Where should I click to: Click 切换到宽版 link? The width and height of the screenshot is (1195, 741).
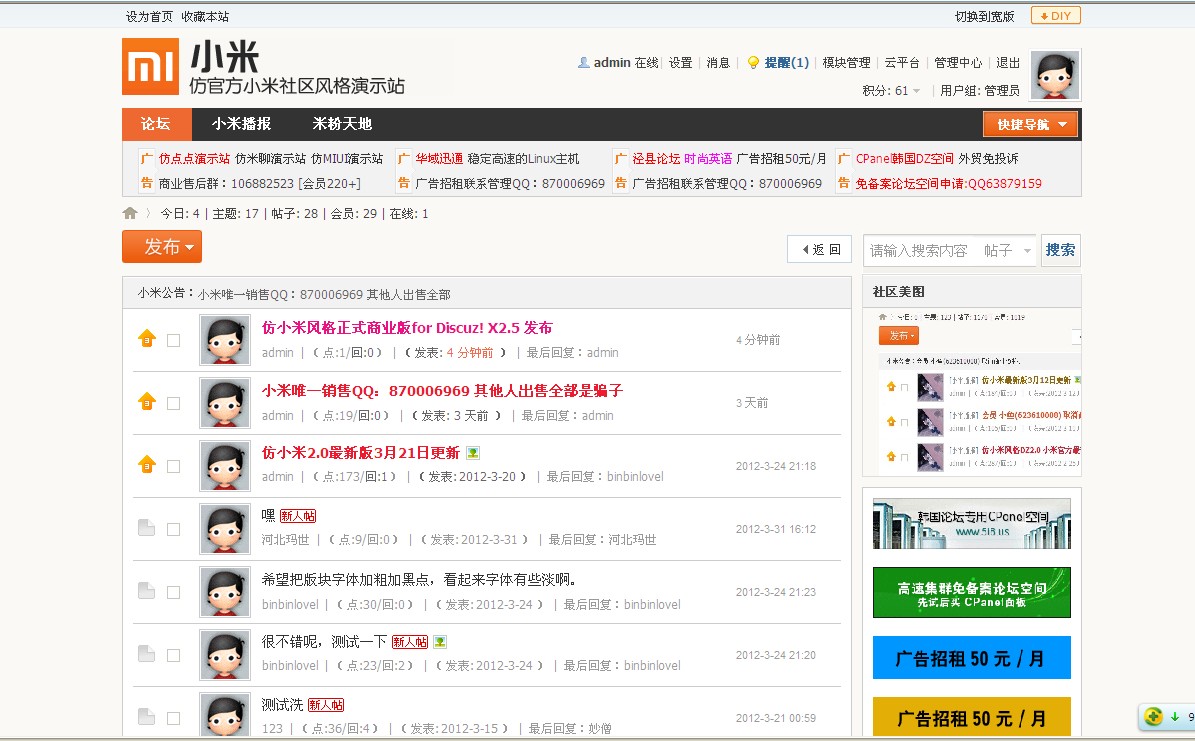click(985, 16)
